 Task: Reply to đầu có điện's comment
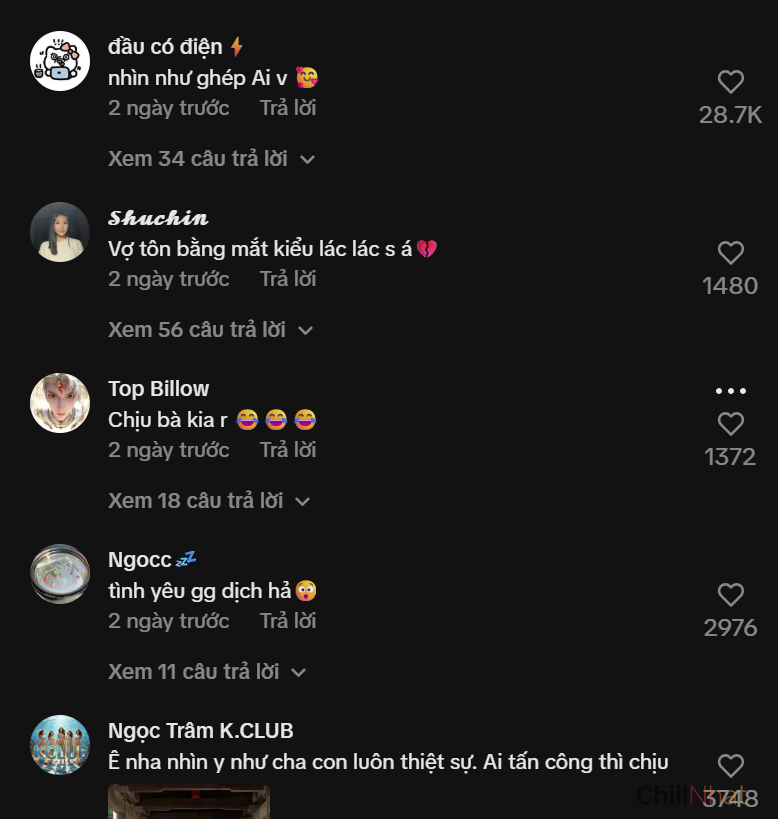[x=288, y=108]
